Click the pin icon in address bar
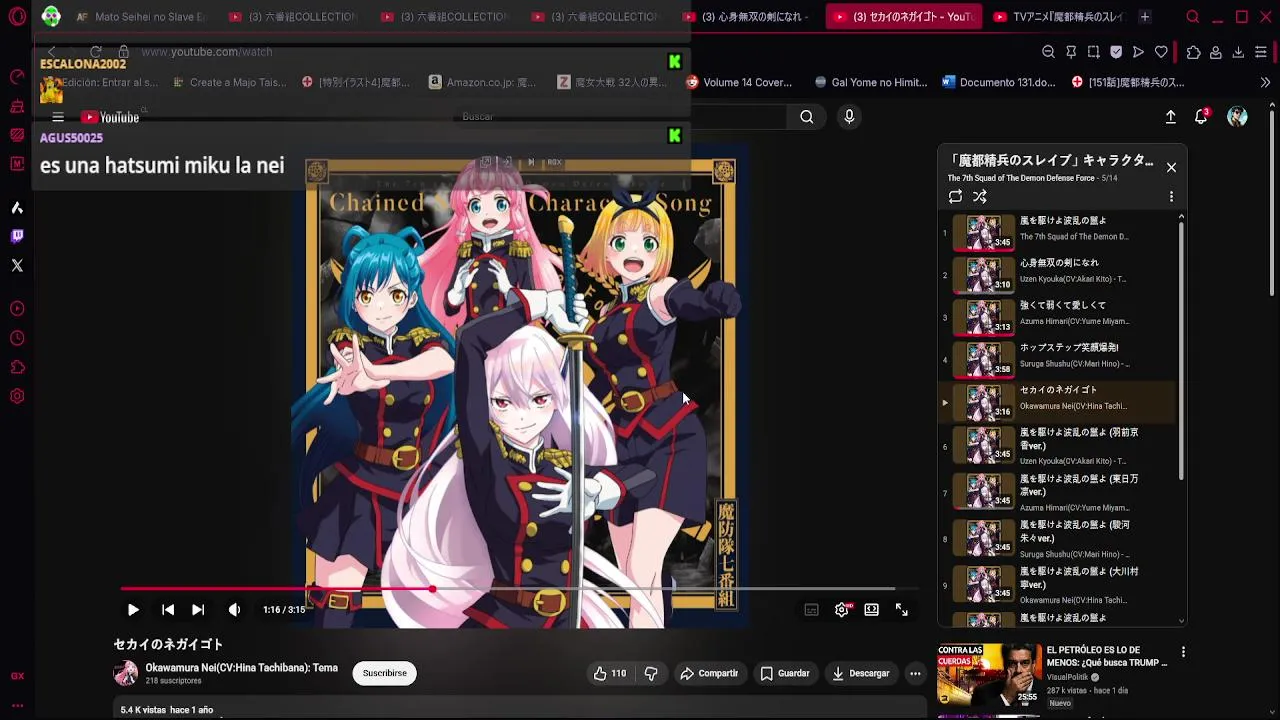 pyautogui.click(x=1071, y=52)
